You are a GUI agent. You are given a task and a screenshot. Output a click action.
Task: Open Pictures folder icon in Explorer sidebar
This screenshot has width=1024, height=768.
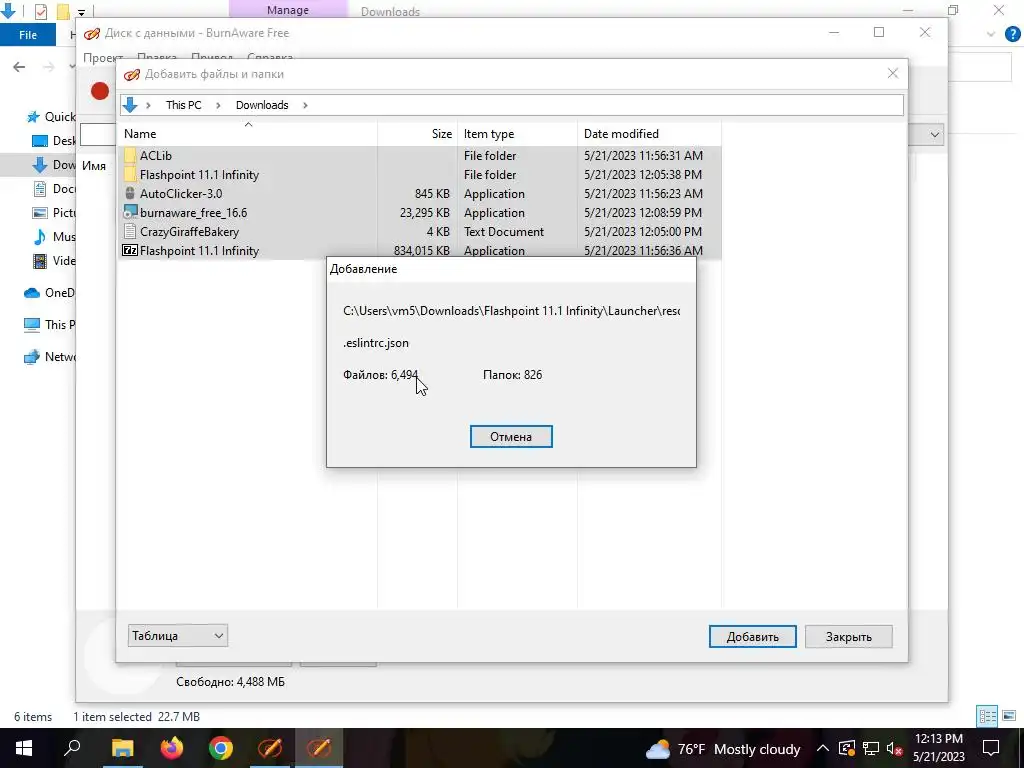[x=40, y=212]
